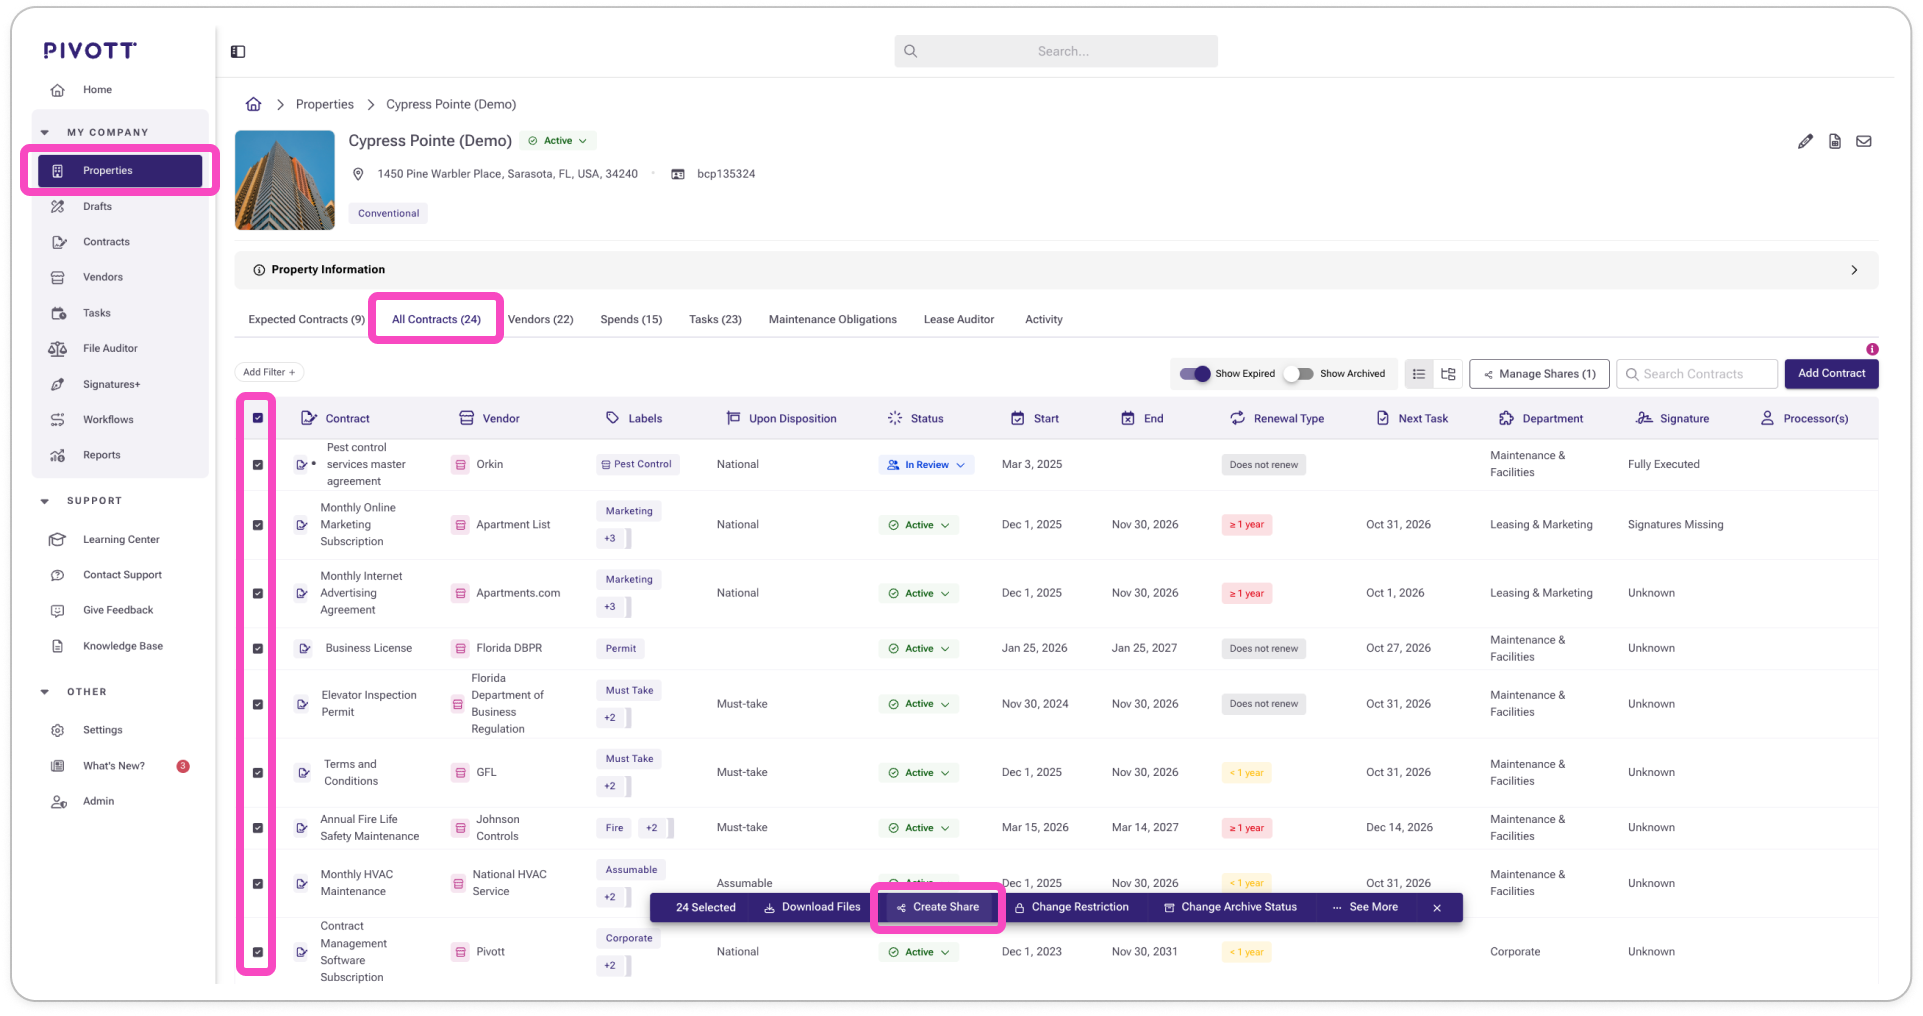Click See More in the action bar
Screen dimensions: 1923x1016
(x=1365, y=908)
